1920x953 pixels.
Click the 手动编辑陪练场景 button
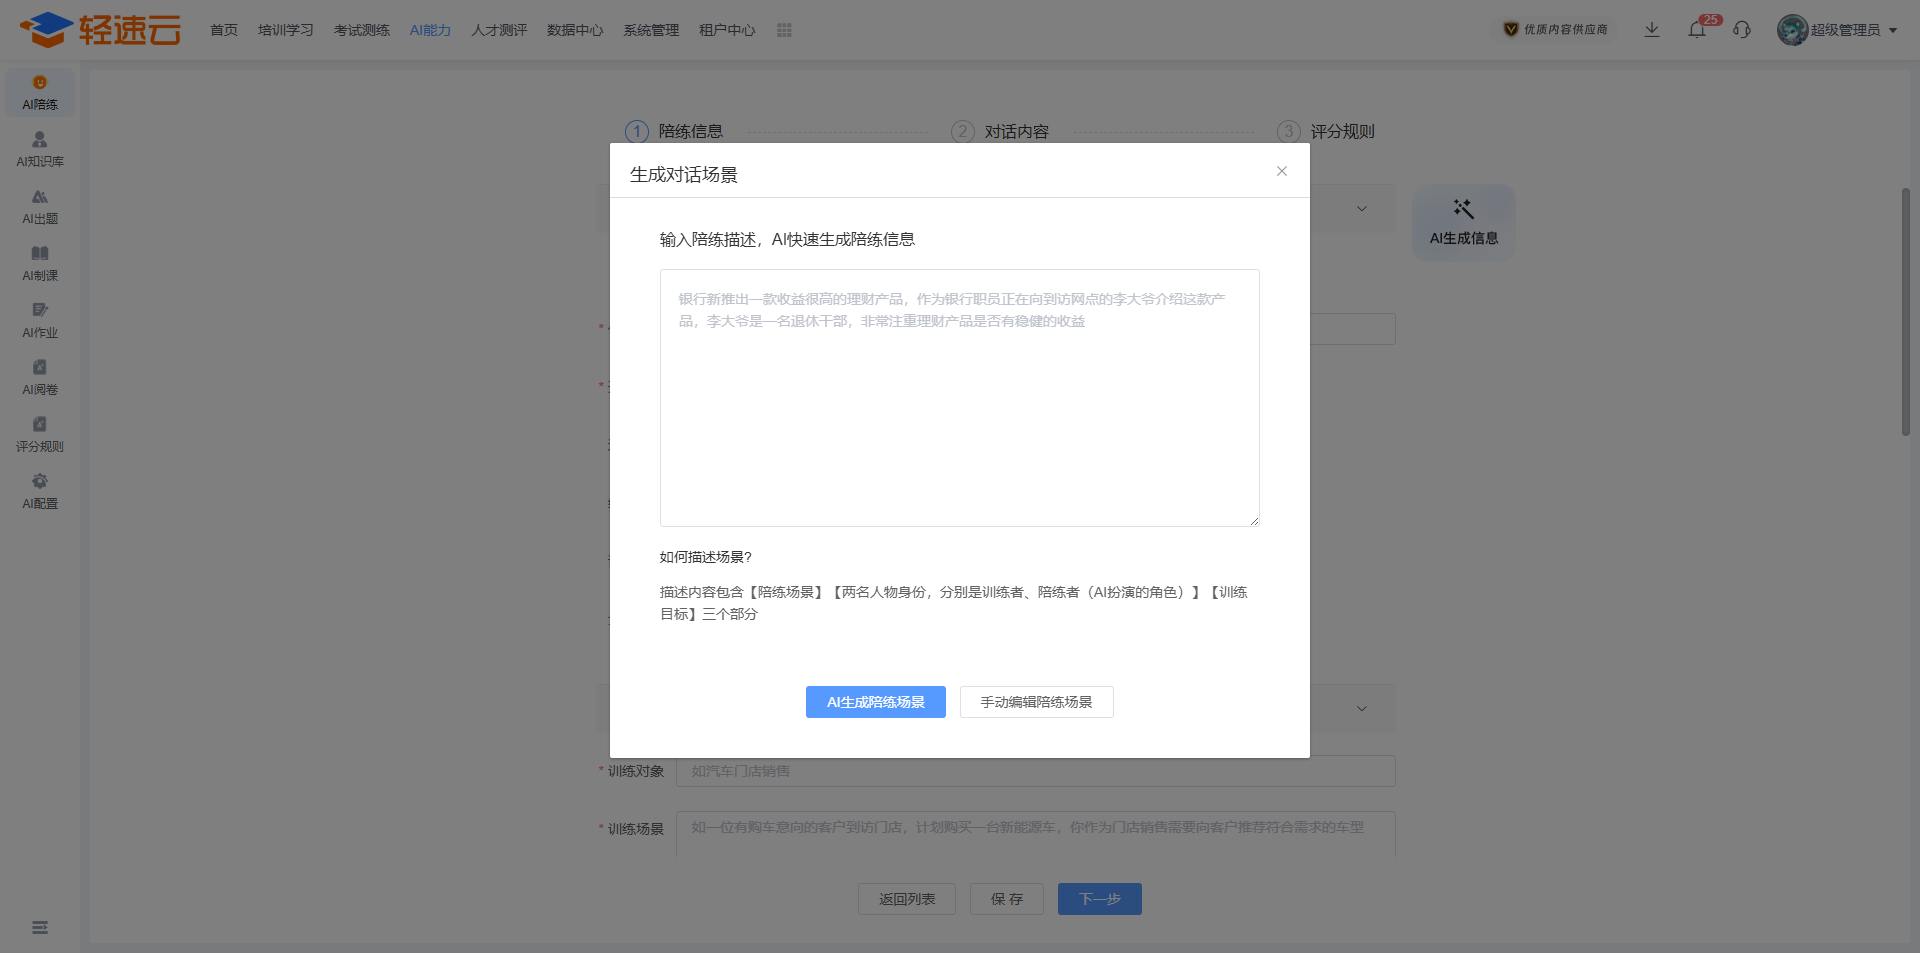coord(1036,702)
